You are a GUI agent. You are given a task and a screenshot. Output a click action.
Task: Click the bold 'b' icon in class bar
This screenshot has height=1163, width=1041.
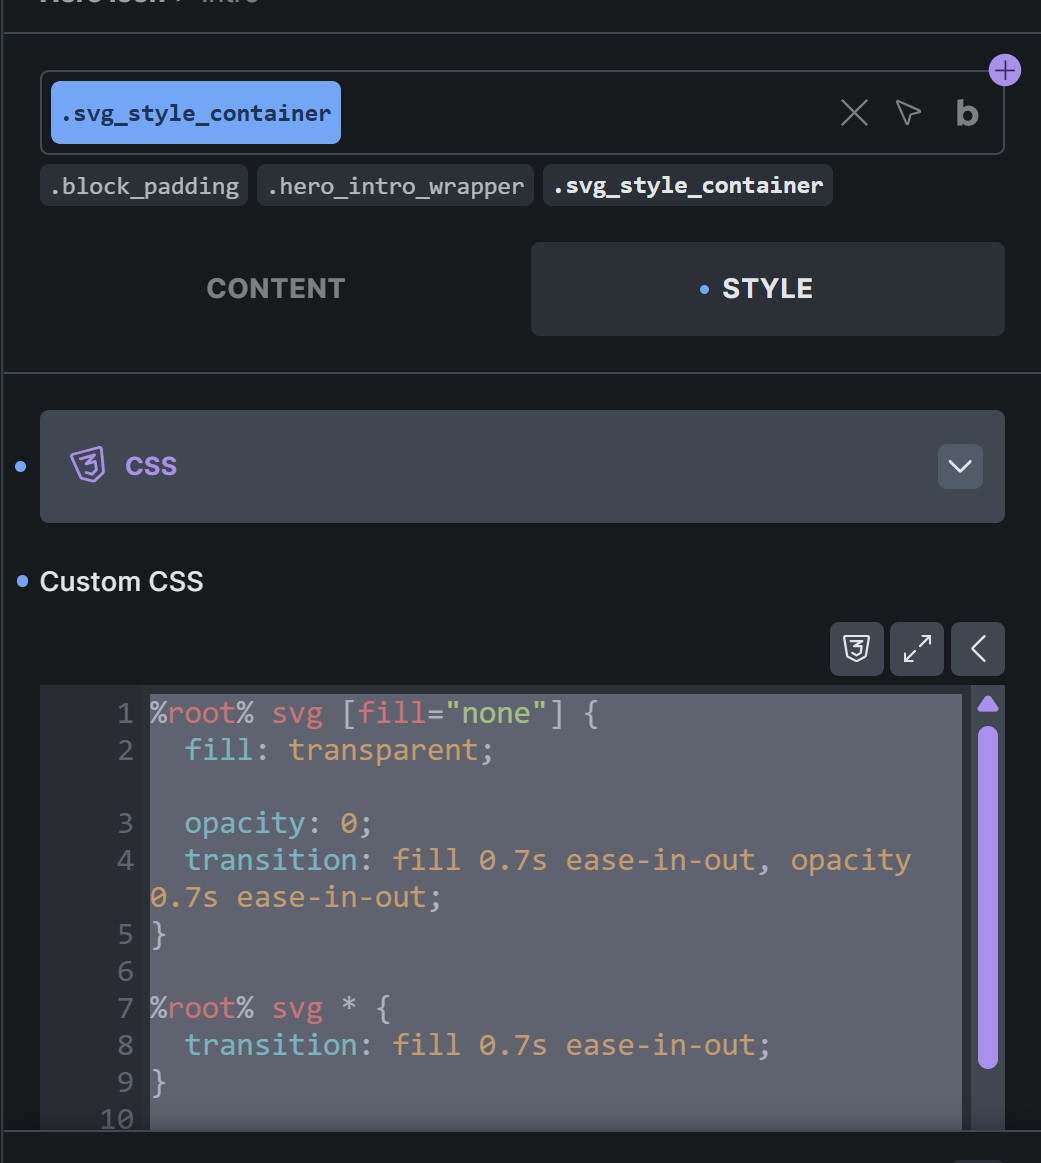click(x=966, y=114)
